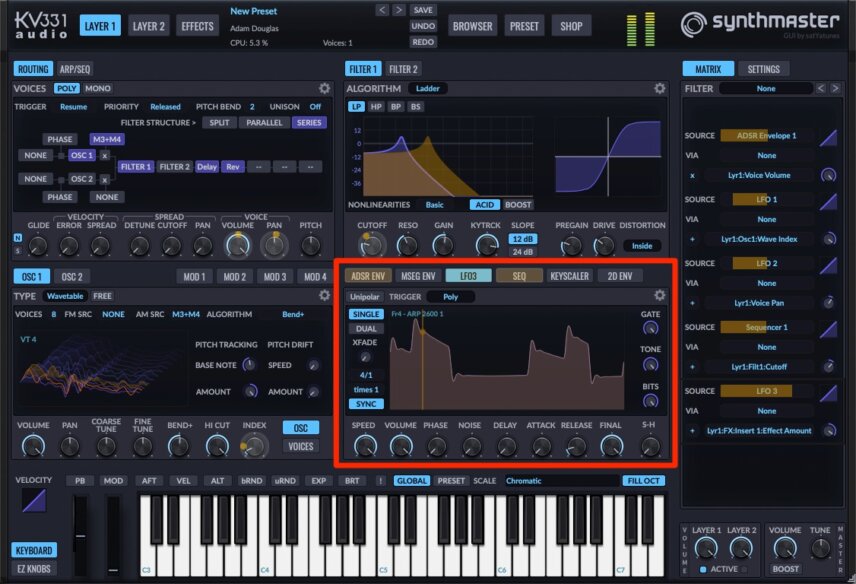Click the next matrix page arrow
Viewport: 856px width, 584px height.
click(835, 88)
